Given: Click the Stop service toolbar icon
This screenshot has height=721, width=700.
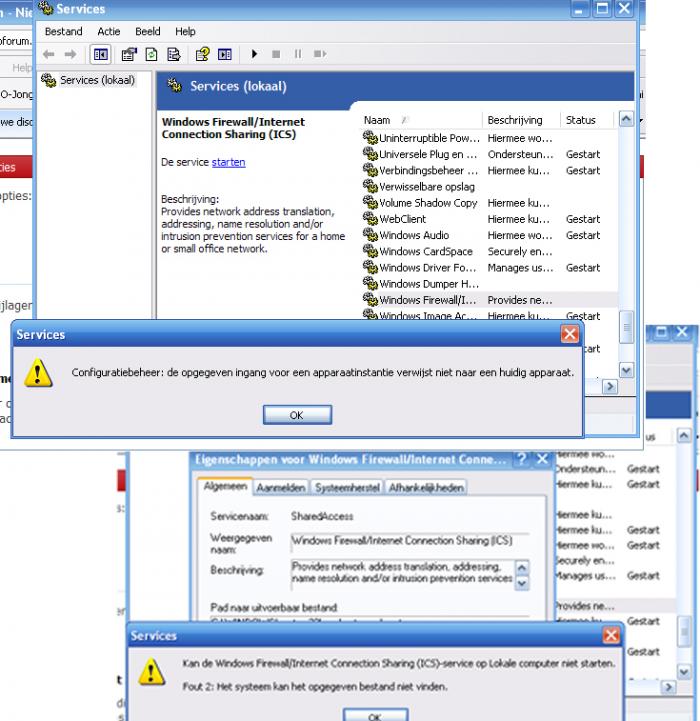Looking at the screenshot, I should point(276,54).
